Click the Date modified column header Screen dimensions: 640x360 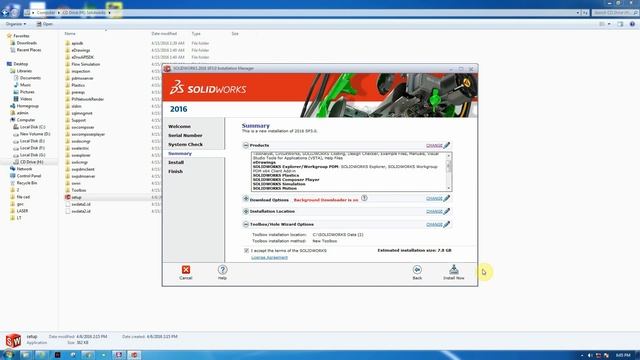(x=164, y=33)
